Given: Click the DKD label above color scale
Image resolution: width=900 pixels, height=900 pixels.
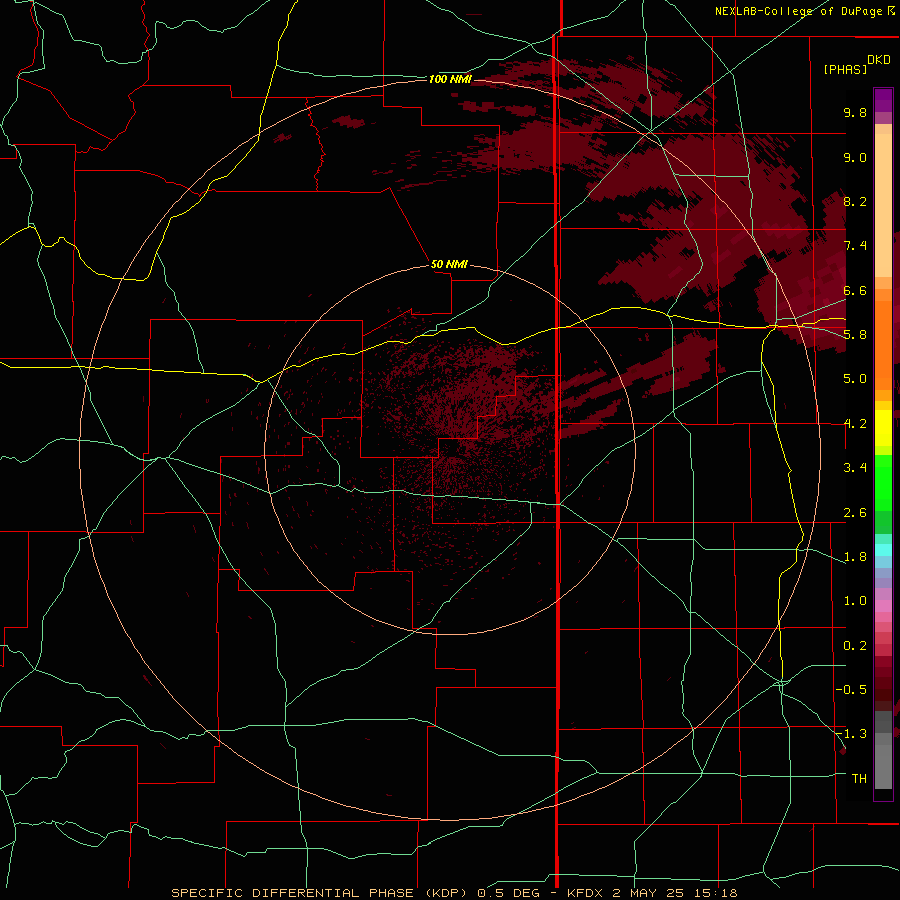Looking at the screenshot, I should (x=879, y=60).
